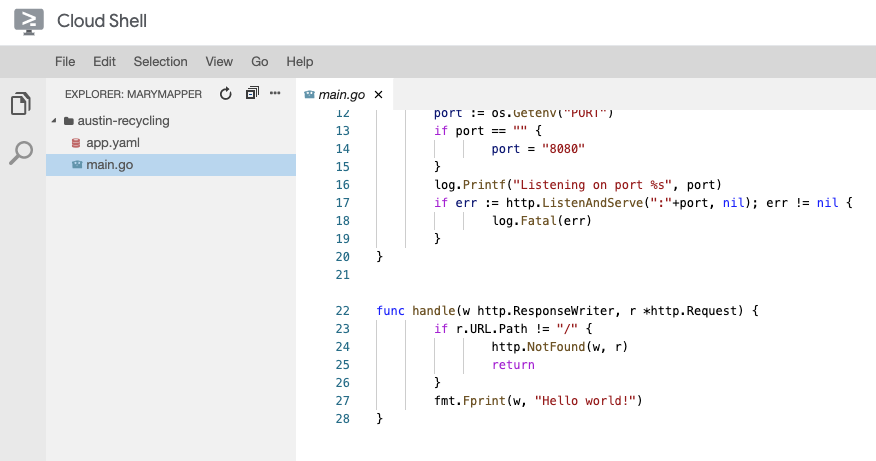
Task: Open the File menu
Action: click(65, 62)
